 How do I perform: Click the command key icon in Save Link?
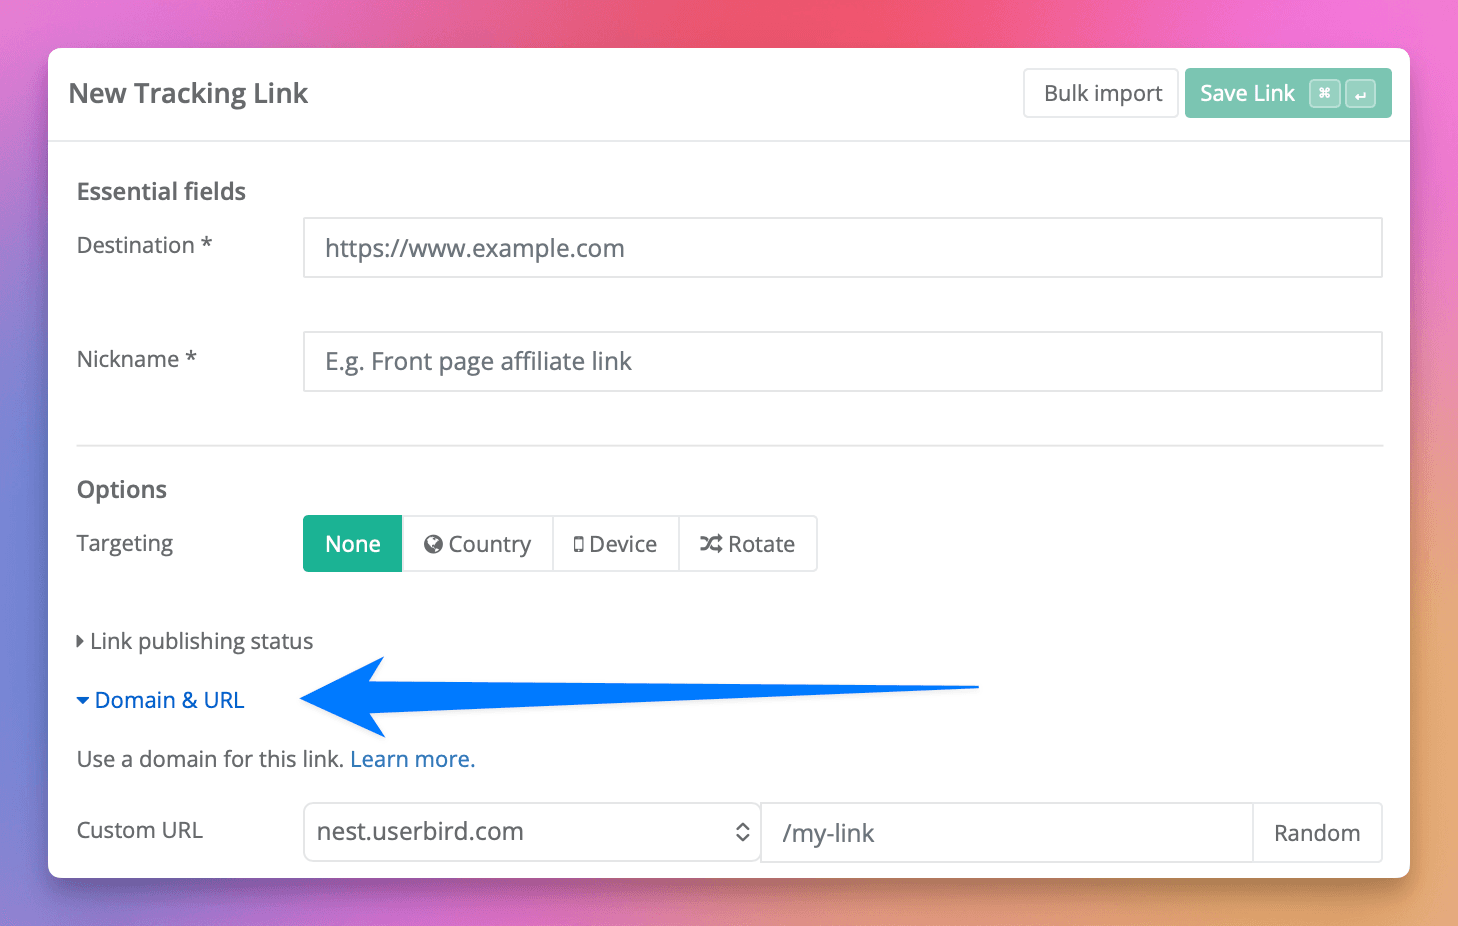pyautogui.click(x=1324, y=92)
